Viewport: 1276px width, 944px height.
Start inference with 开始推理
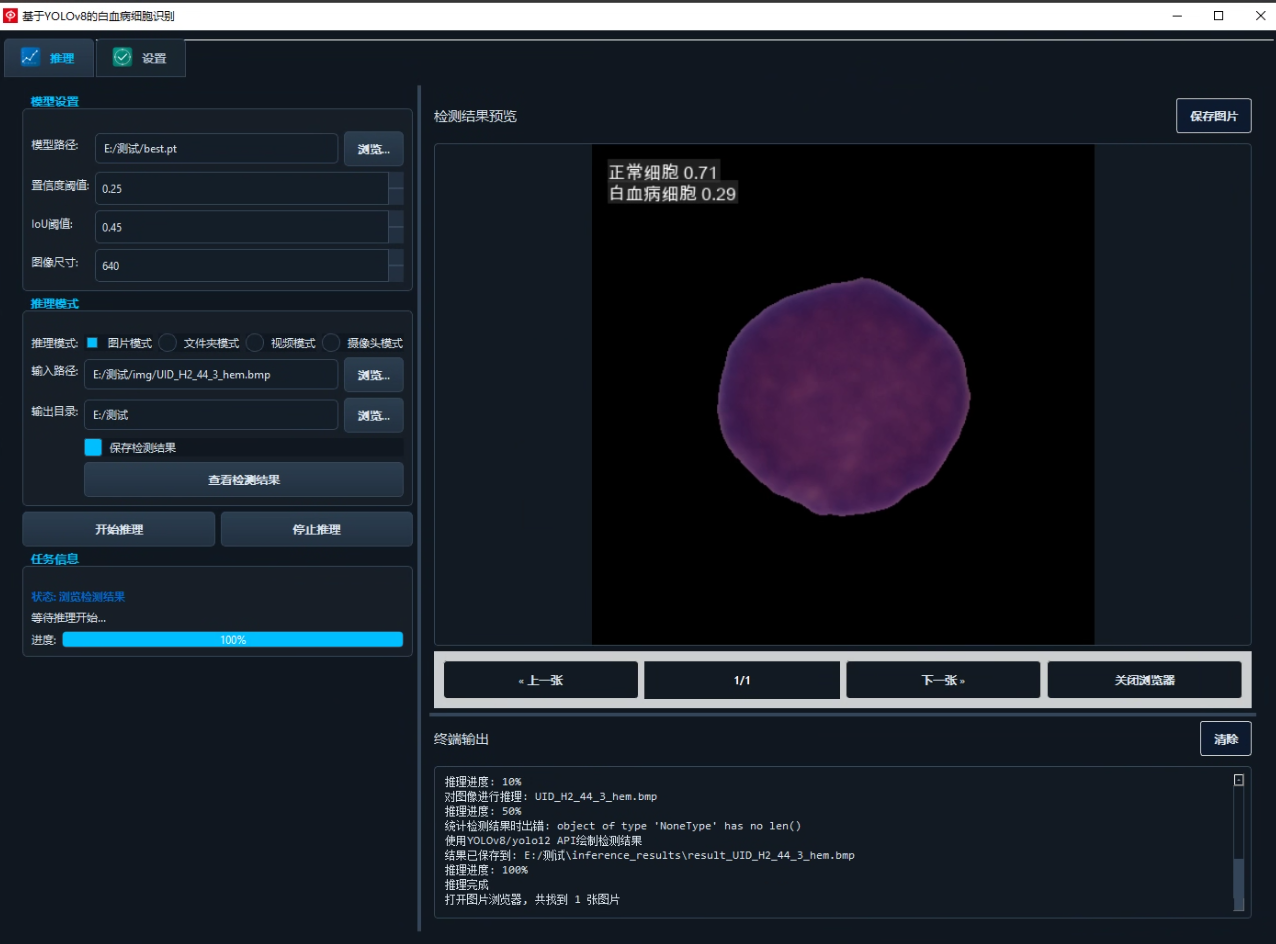(x=119, y=529)
